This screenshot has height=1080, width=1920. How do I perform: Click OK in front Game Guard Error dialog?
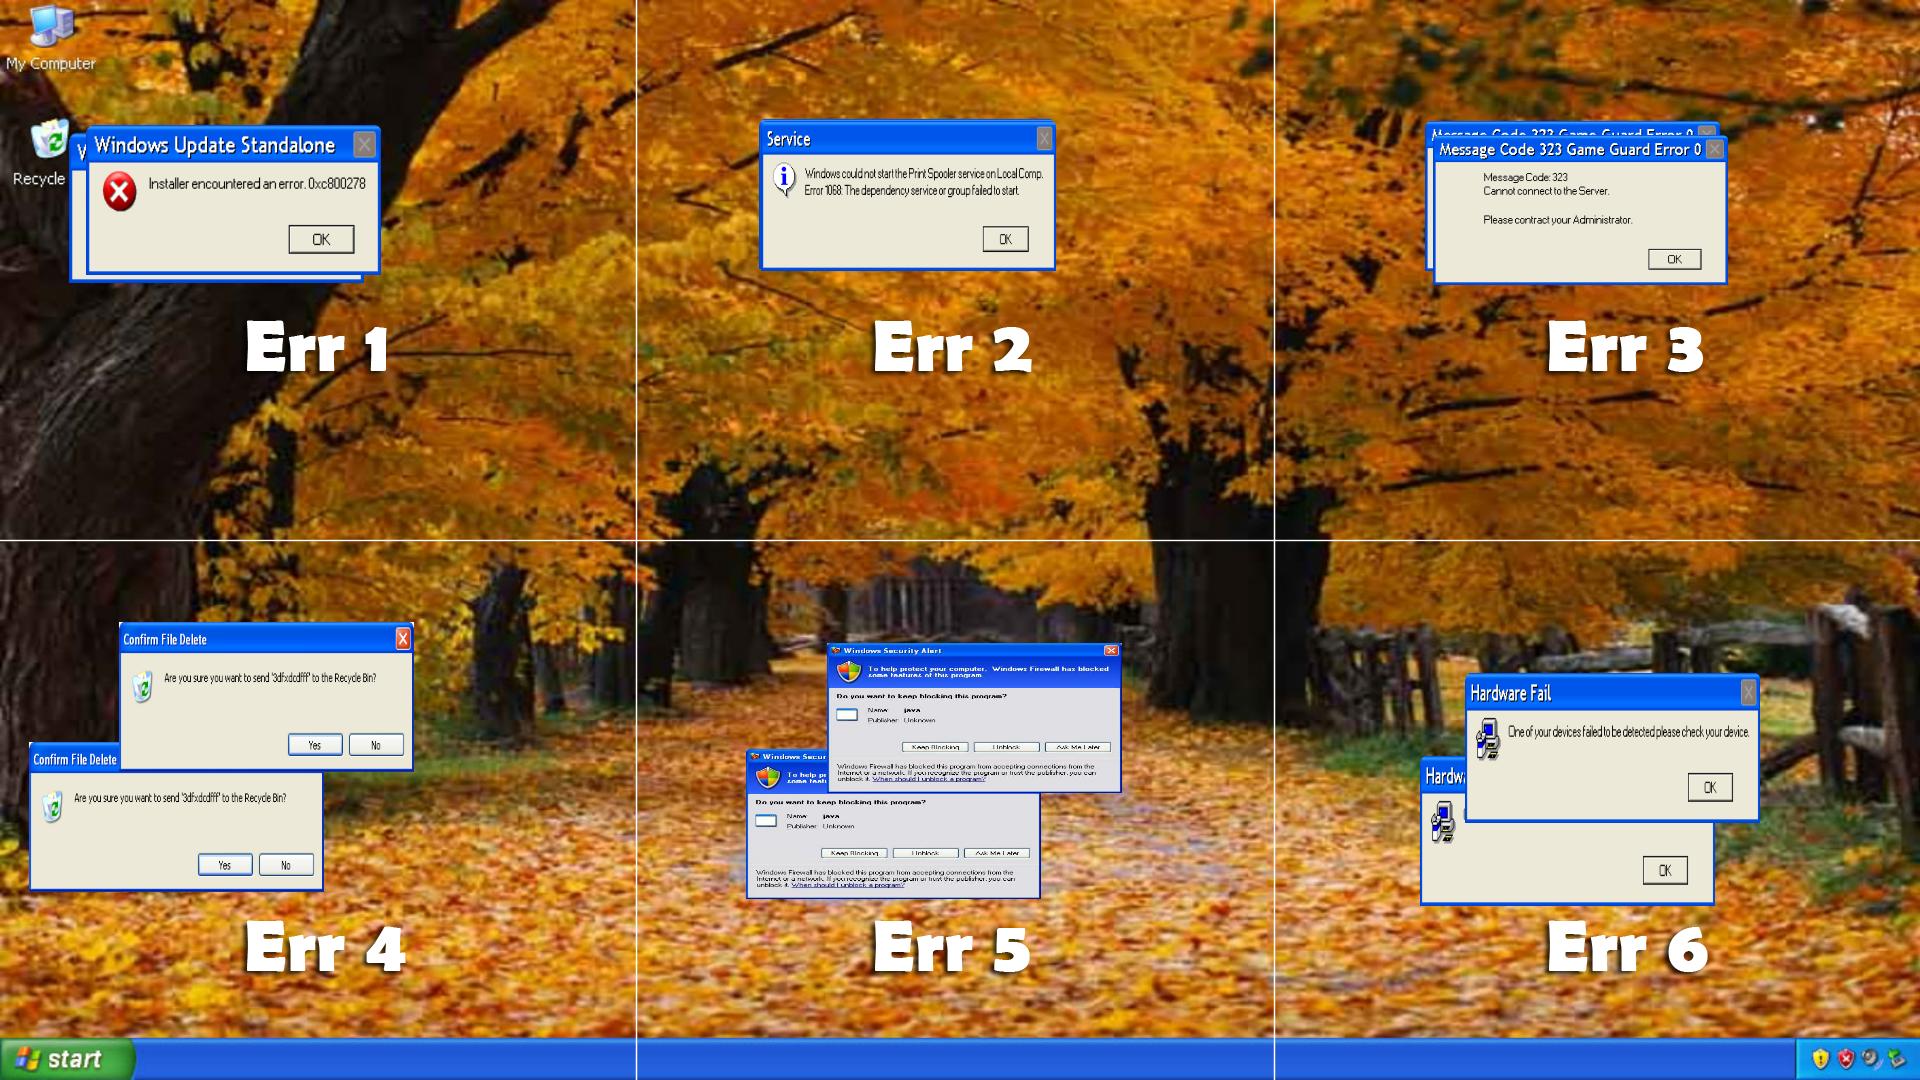click(x=1674, y=259)
